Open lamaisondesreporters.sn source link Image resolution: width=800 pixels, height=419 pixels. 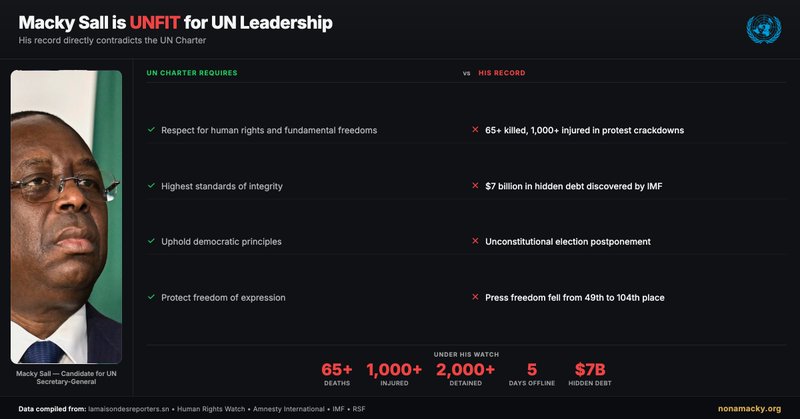coord(132,408)
